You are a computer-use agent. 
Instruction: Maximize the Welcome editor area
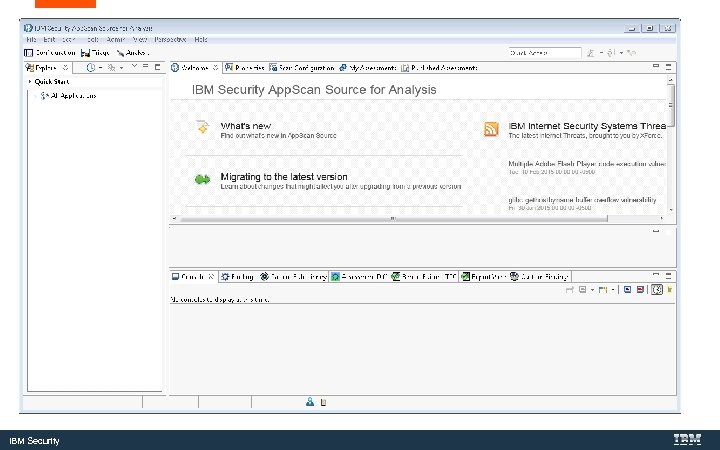point(668,67)
